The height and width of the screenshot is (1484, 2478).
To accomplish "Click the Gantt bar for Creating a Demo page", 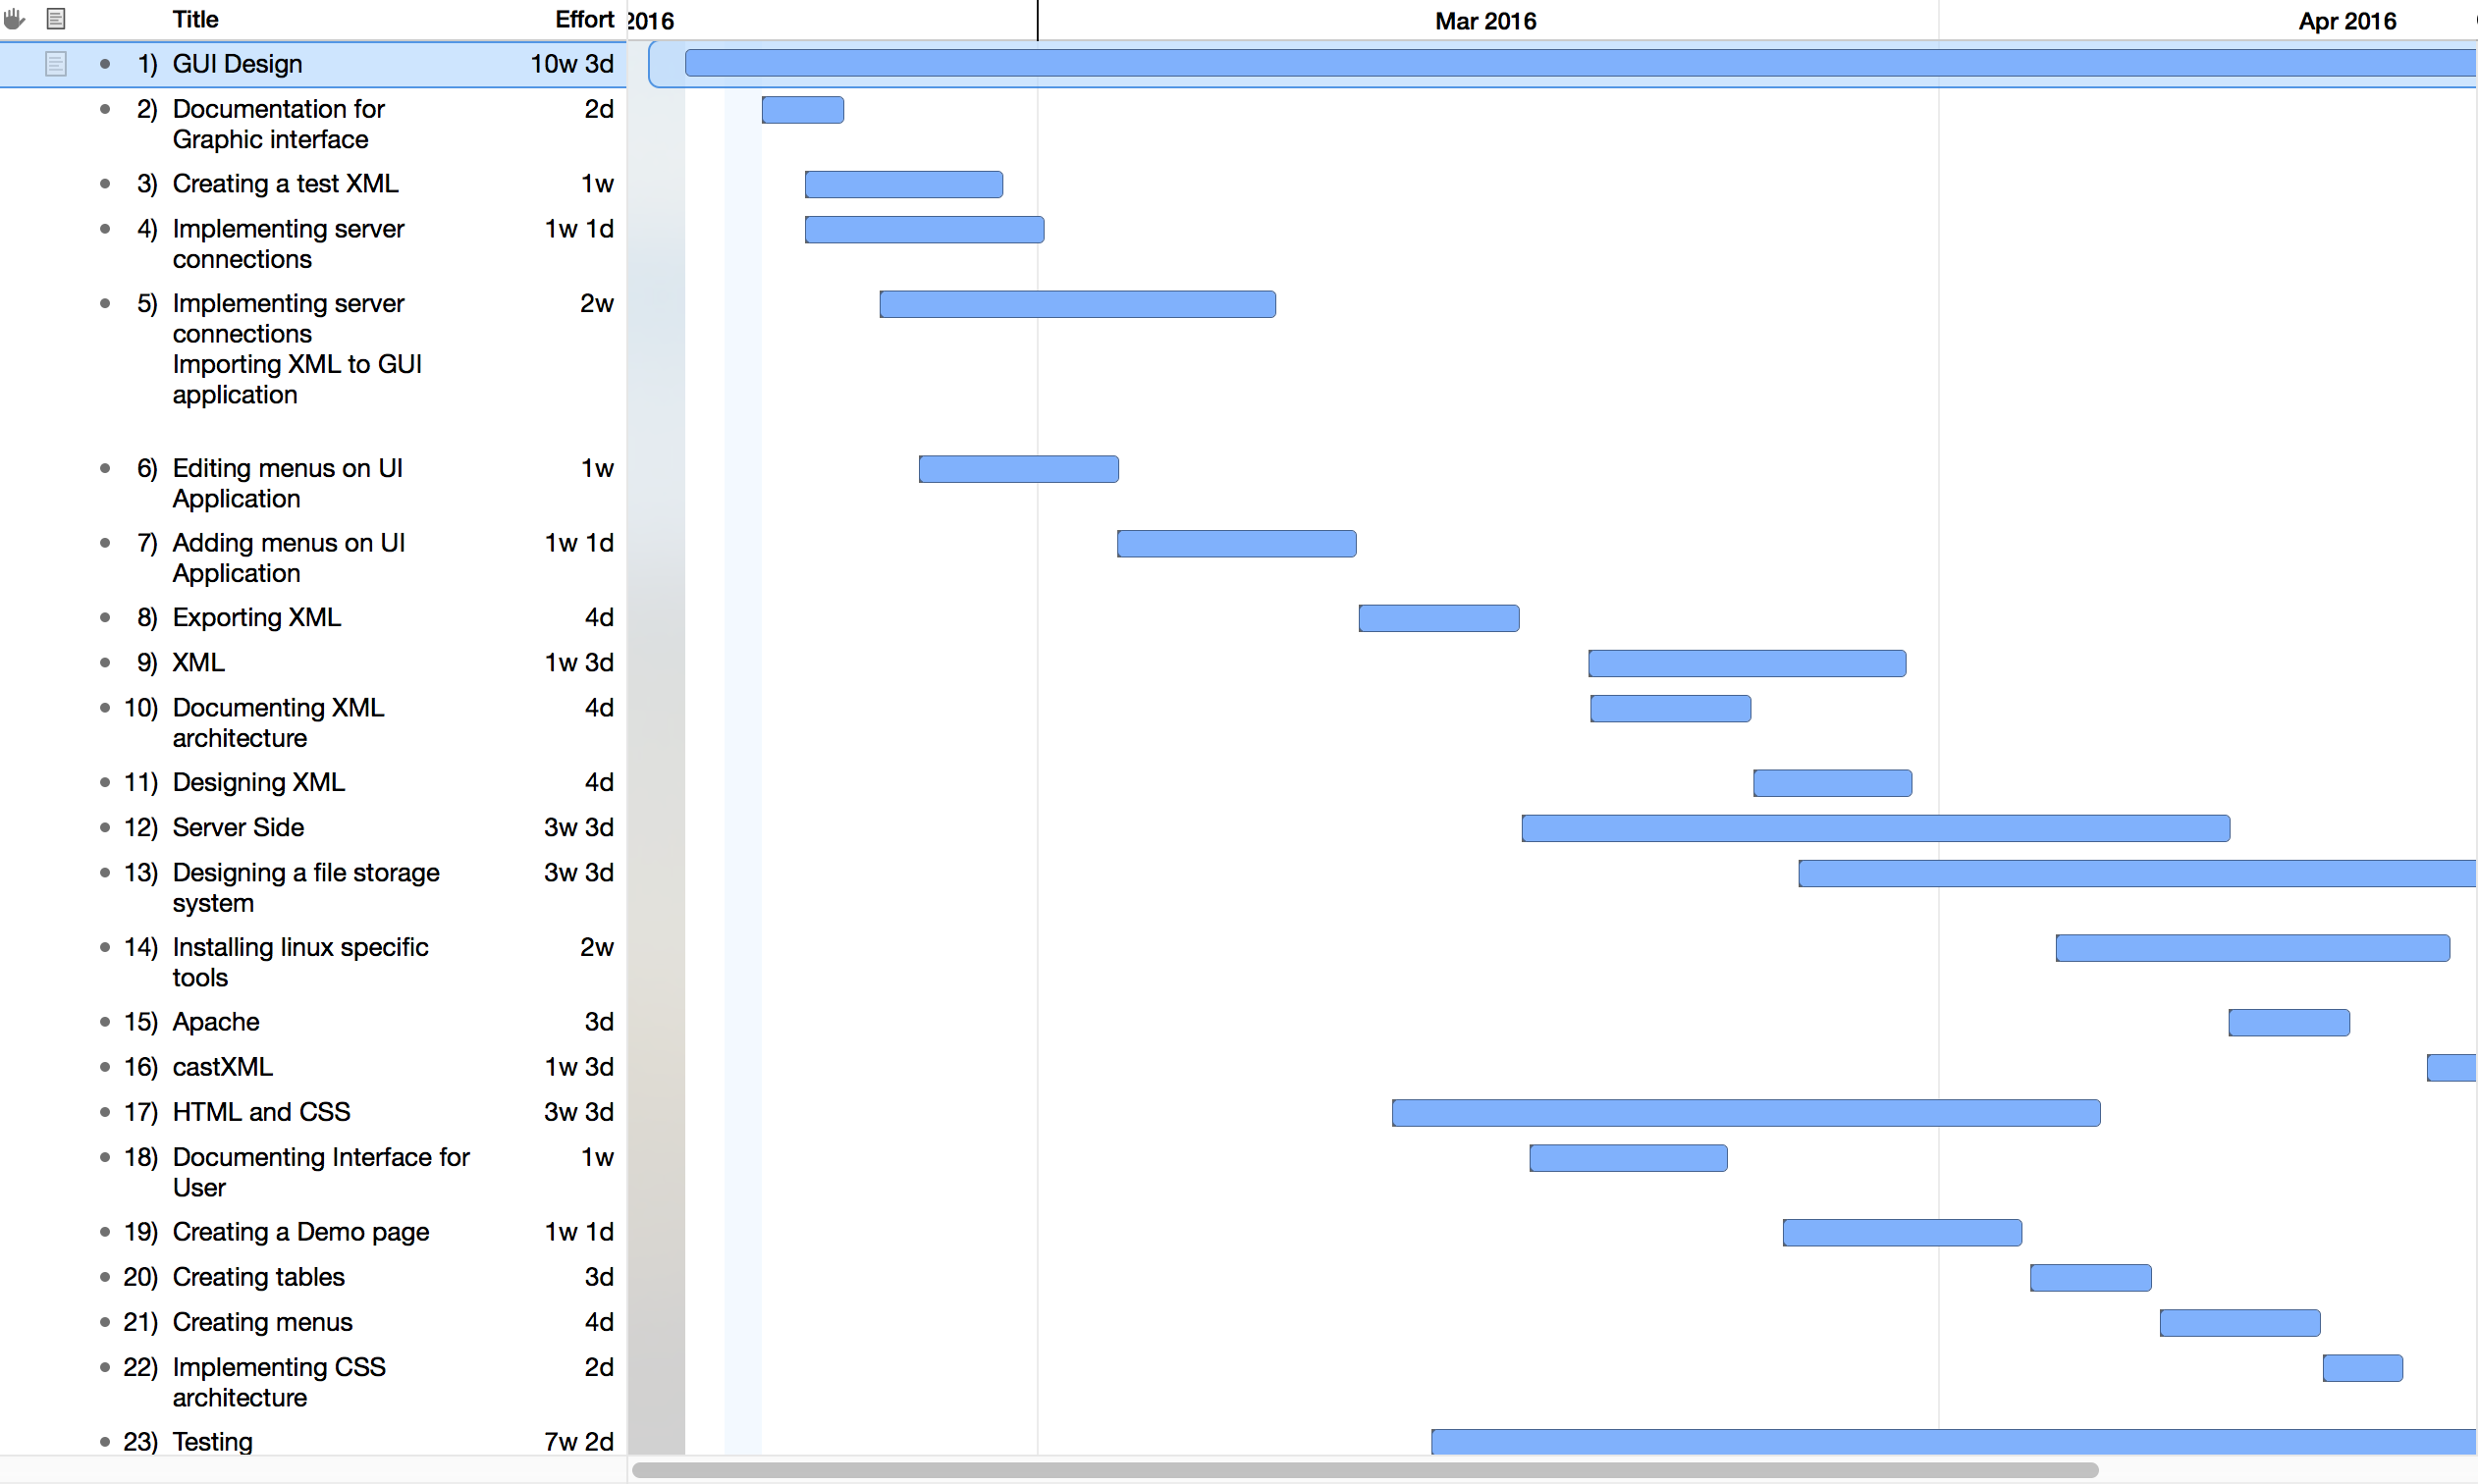I will [x=1901, y=1232].
